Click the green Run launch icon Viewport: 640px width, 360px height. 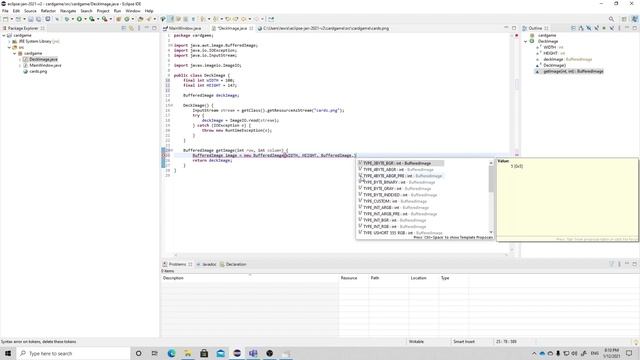79,19
